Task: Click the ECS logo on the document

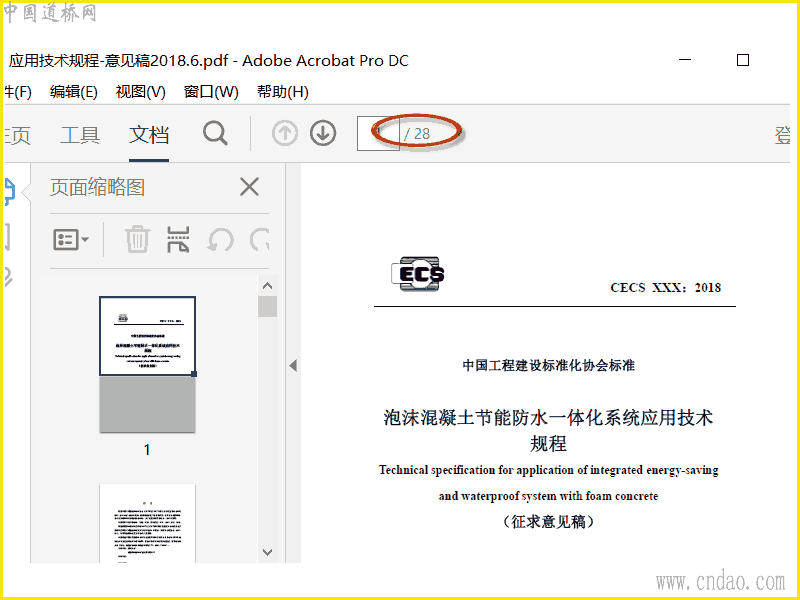Action: 418,274
